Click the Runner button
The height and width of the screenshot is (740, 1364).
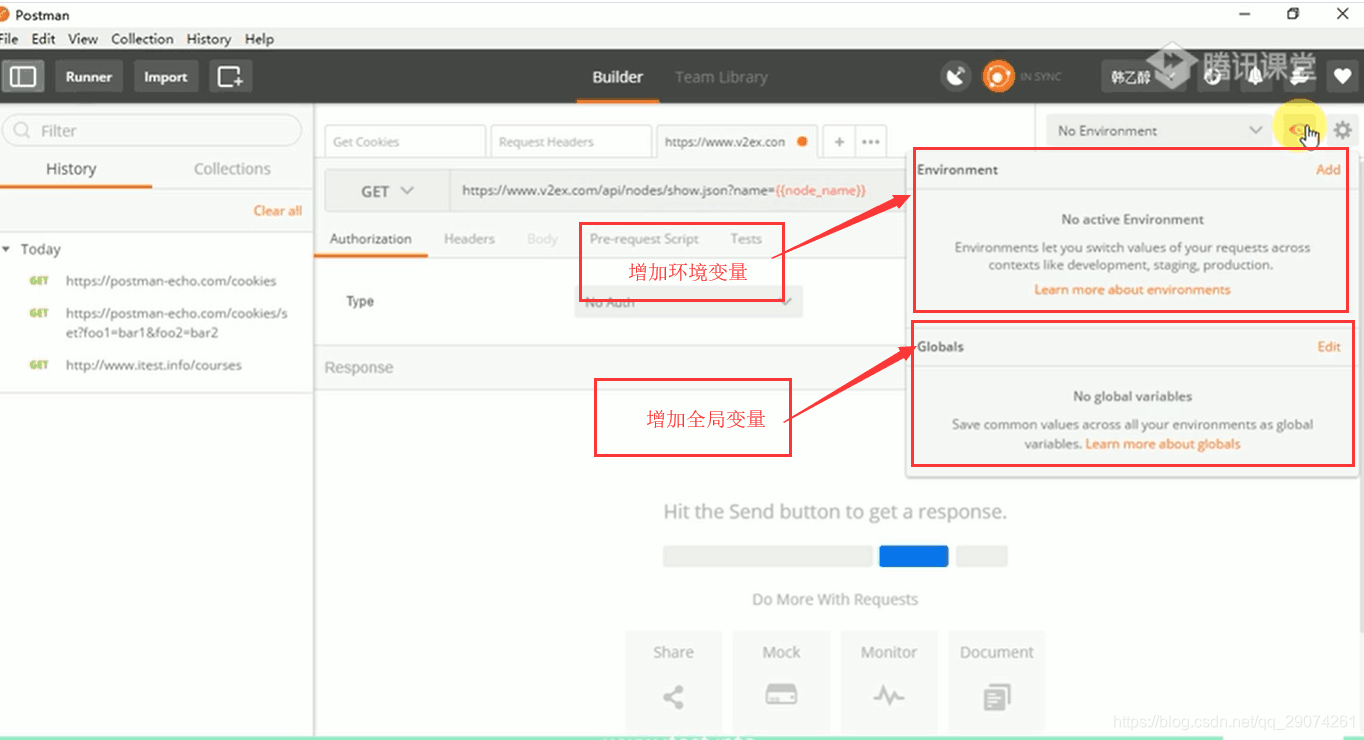(x=89, y=77)
